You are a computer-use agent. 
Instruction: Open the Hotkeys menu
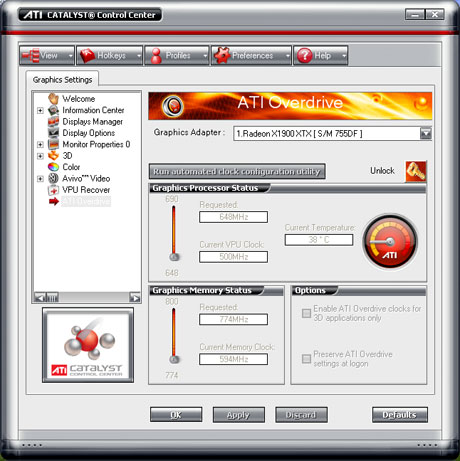109,55
